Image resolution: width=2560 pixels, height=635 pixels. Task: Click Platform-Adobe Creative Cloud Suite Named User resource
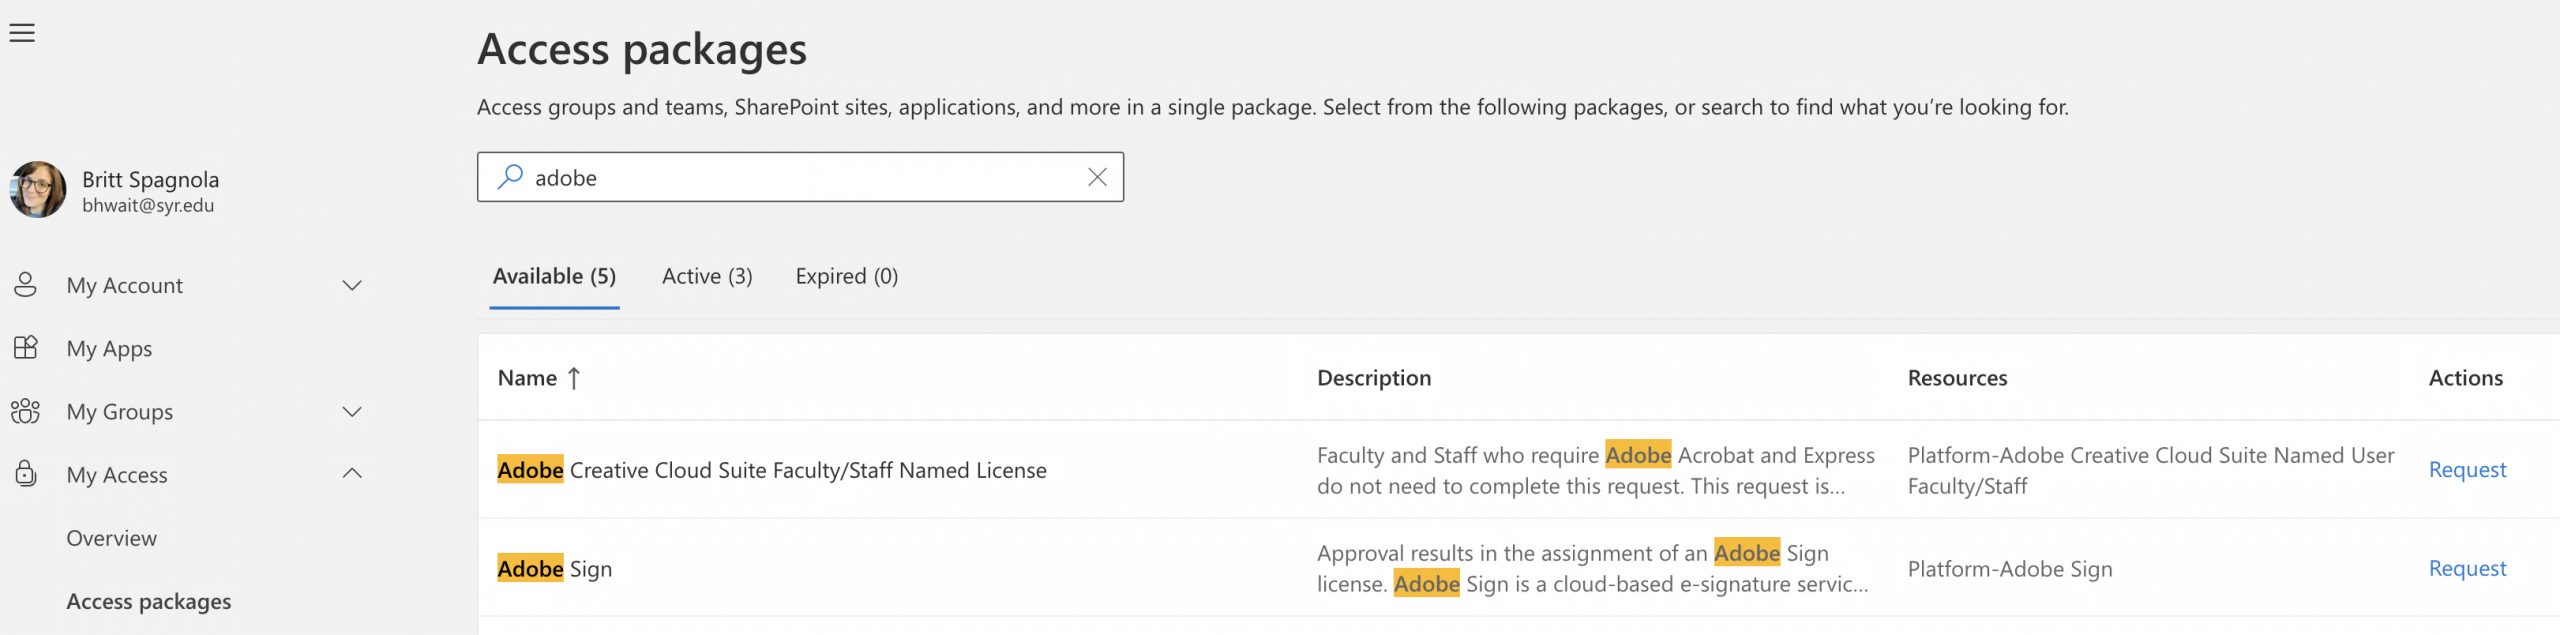(x=2151, y=470)
